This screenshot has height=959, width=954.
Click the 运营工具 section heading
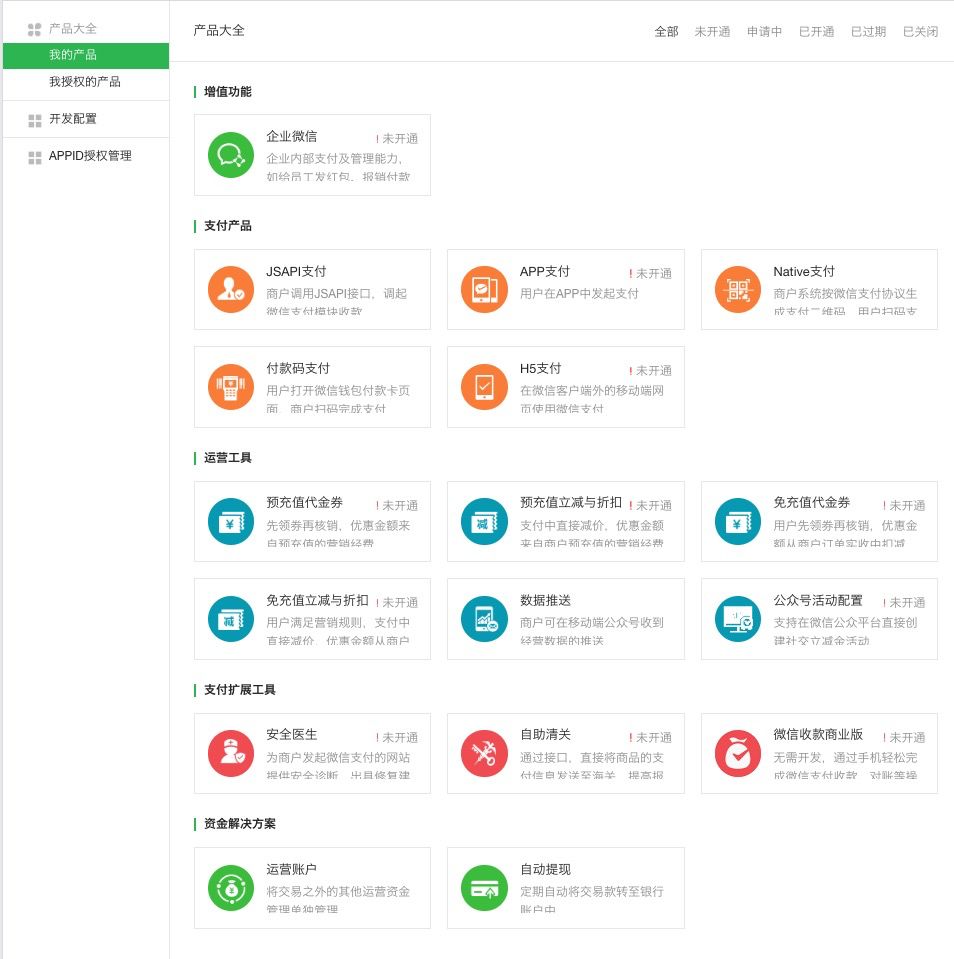[227, 457]
